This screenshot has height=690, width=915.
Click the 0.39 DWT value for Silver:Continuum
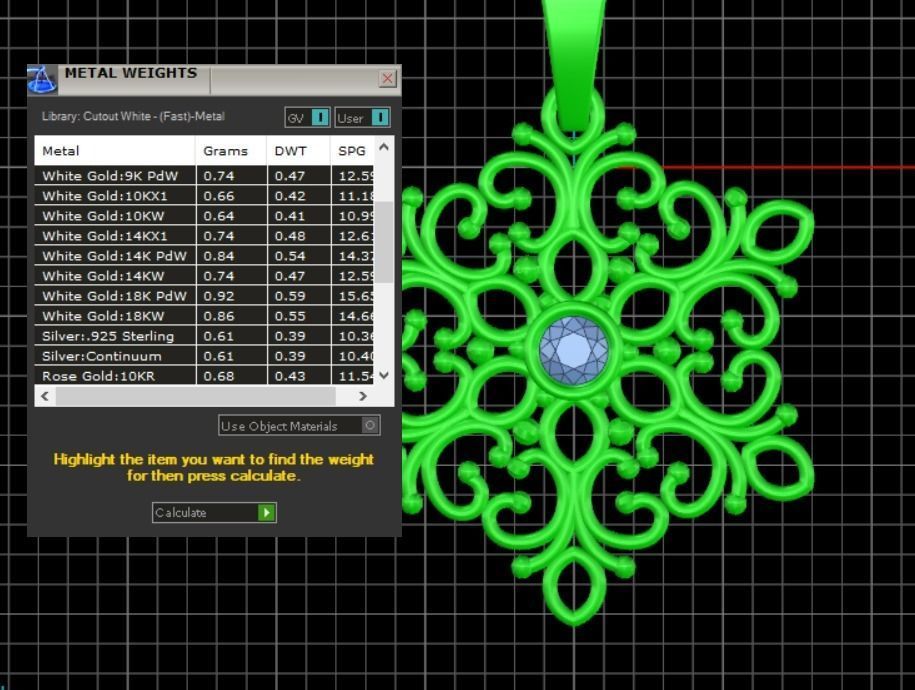290,356
